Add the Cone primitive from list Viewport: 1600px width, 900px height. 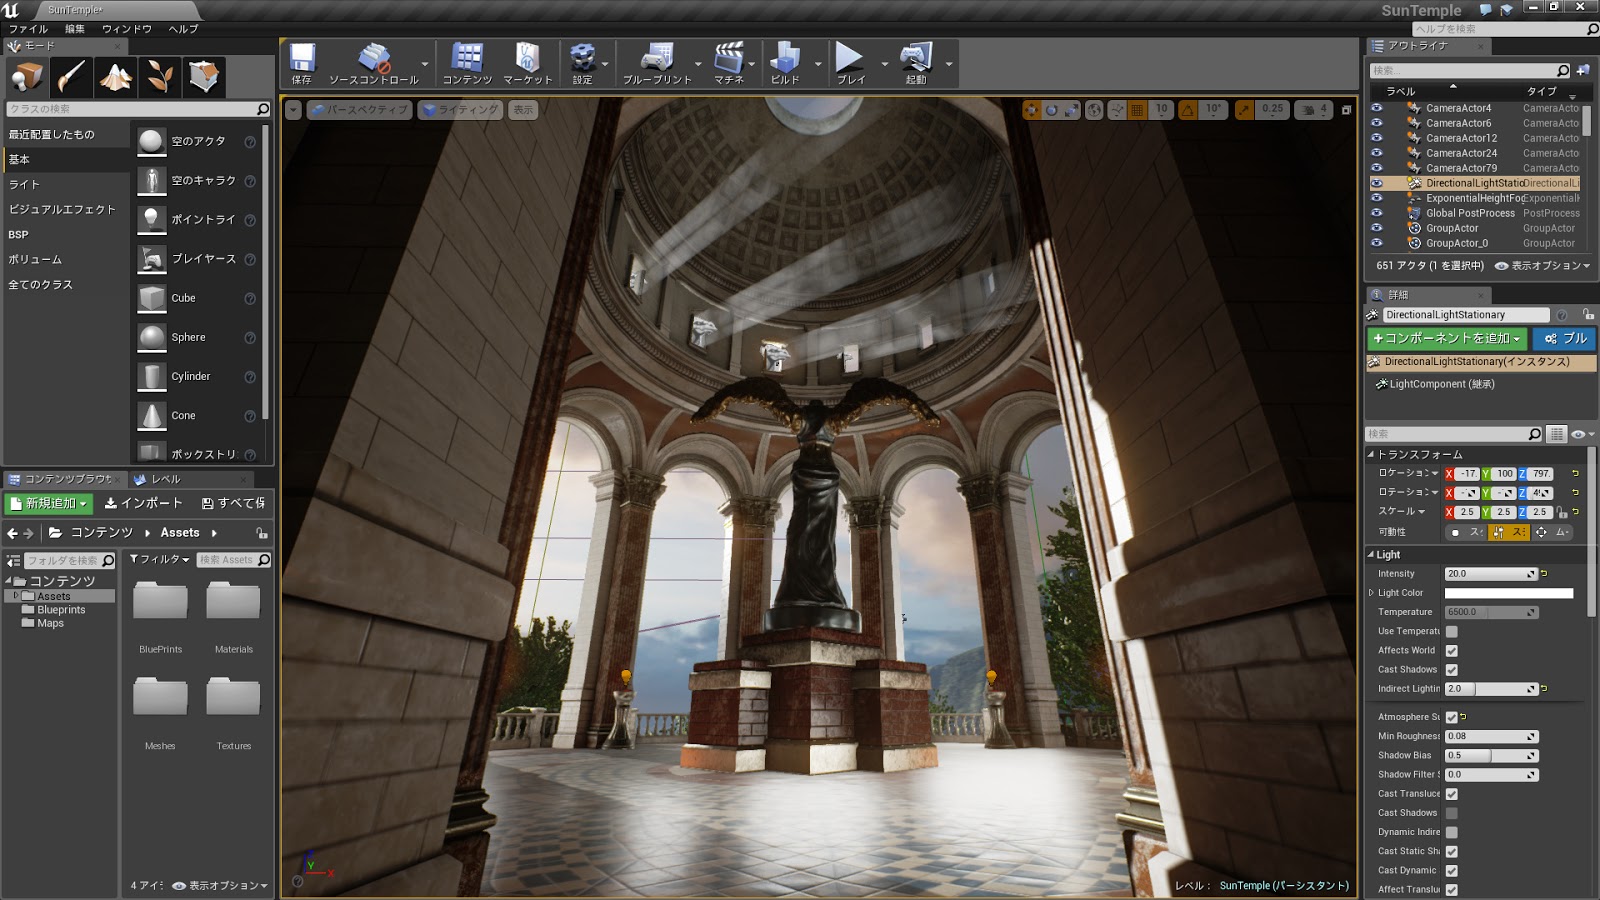pos(197,415)
